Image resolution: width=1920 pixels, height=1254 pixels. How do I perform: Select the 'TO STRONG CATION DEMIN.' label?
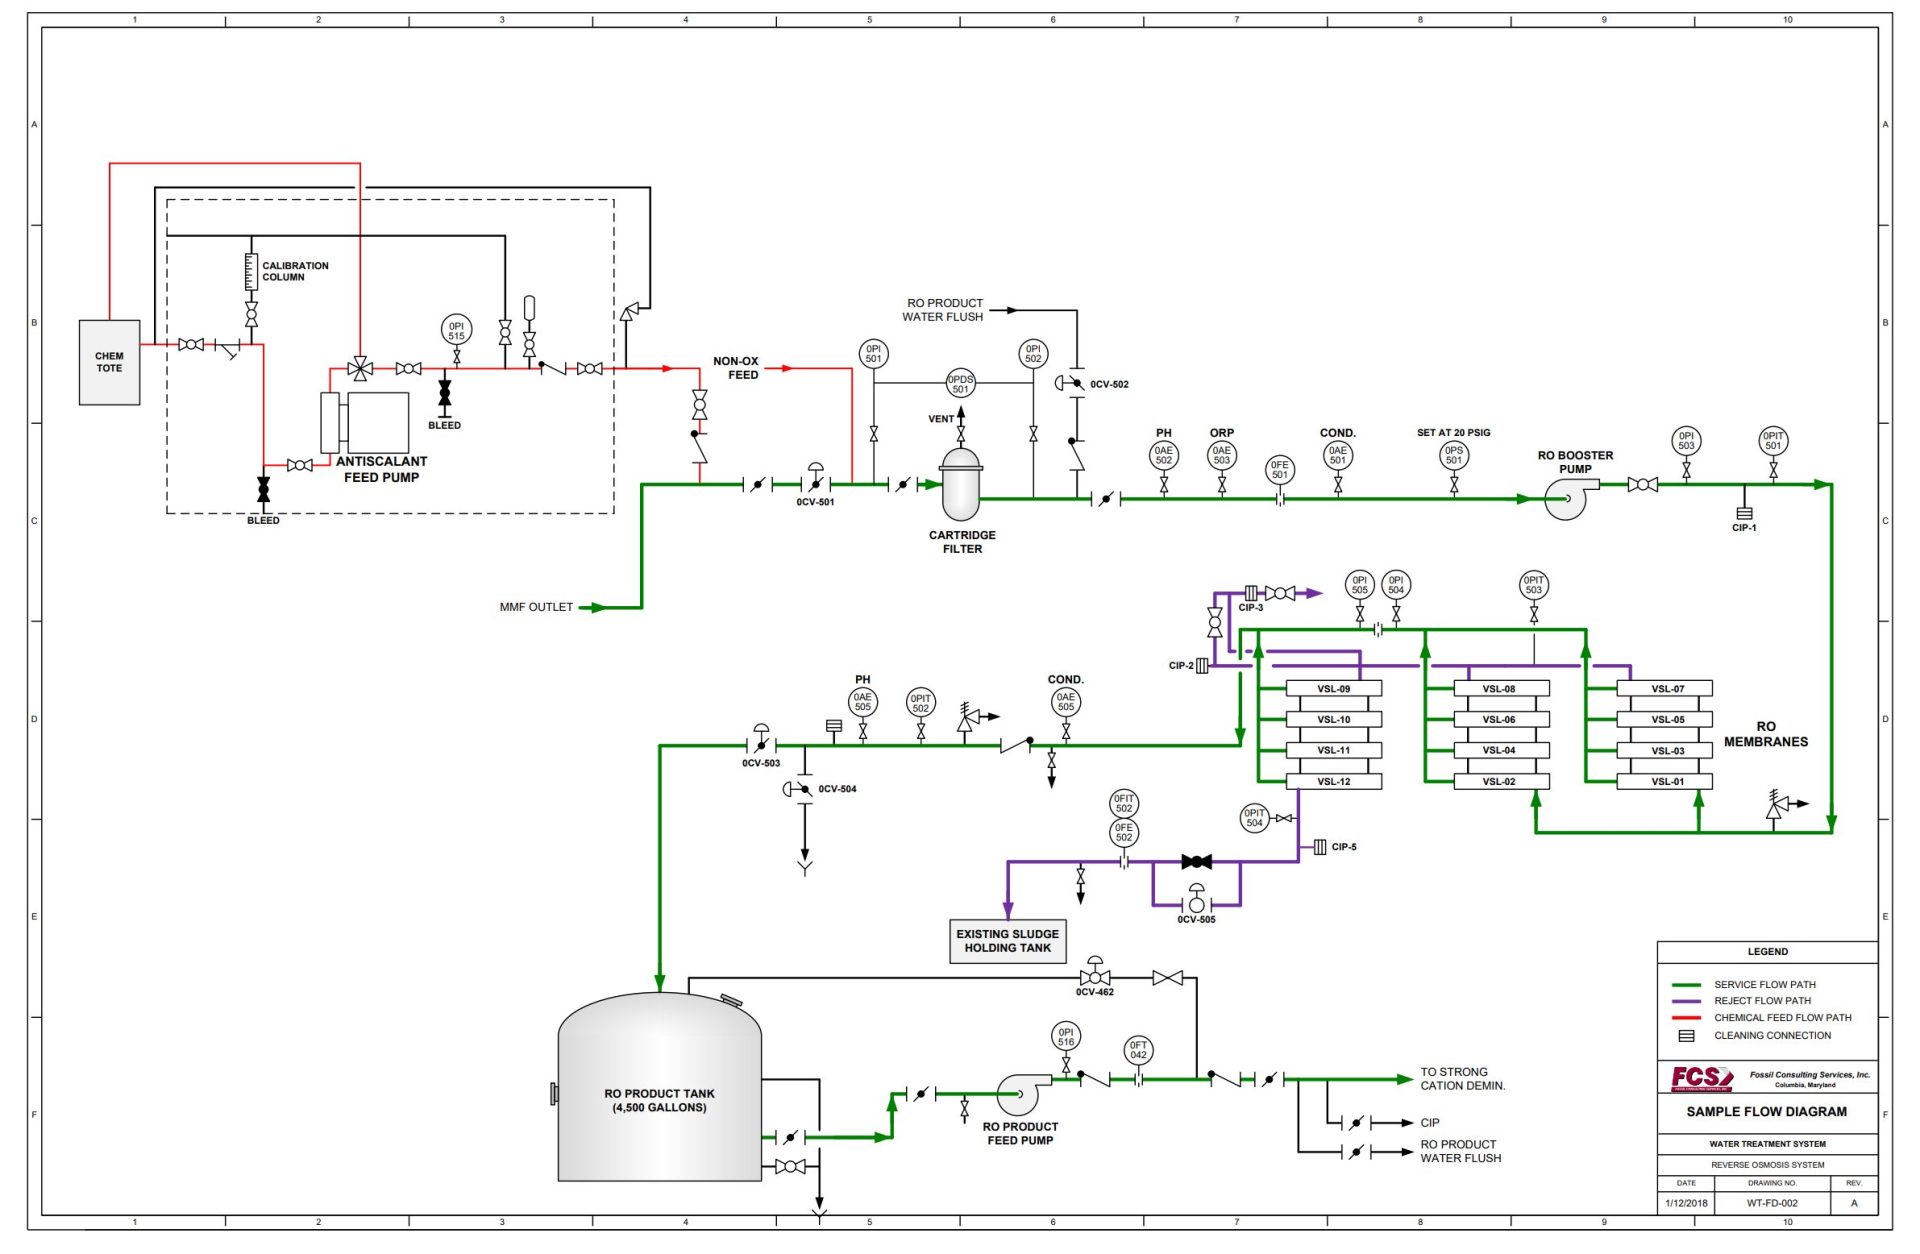(x=1462, y=1079)
